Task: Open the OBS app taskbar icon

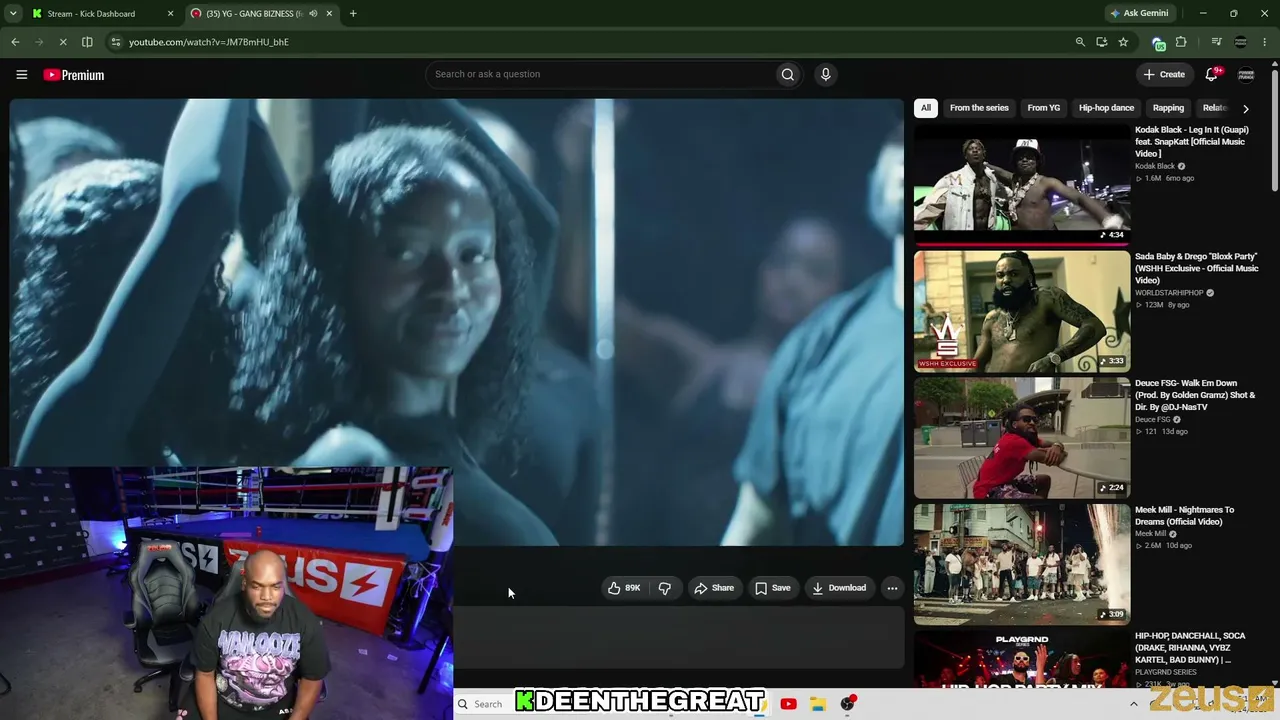Action: pos(848,704)
